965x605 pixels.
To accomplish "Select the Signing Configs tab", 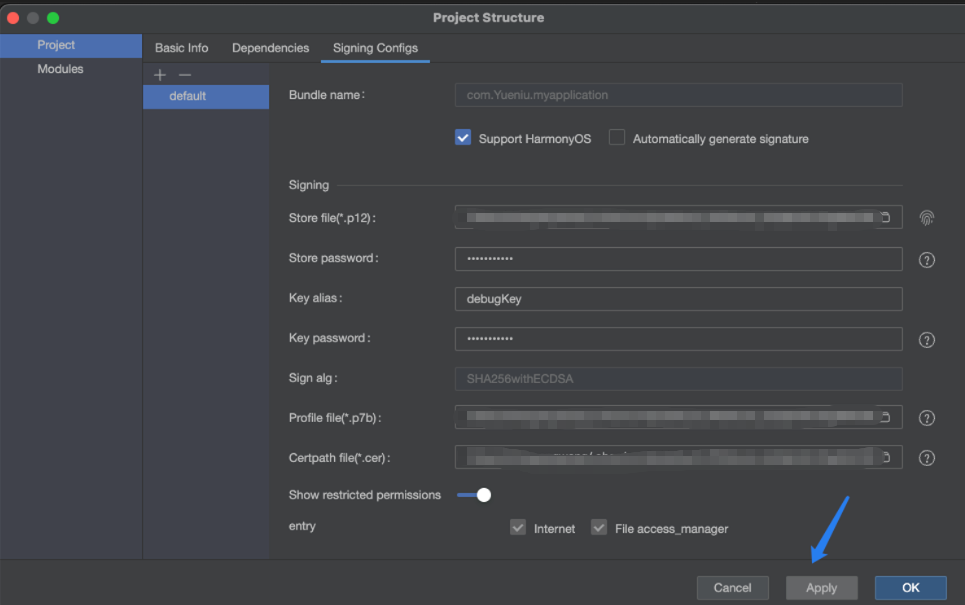I will pyautogui.click(x=375, y=48).
